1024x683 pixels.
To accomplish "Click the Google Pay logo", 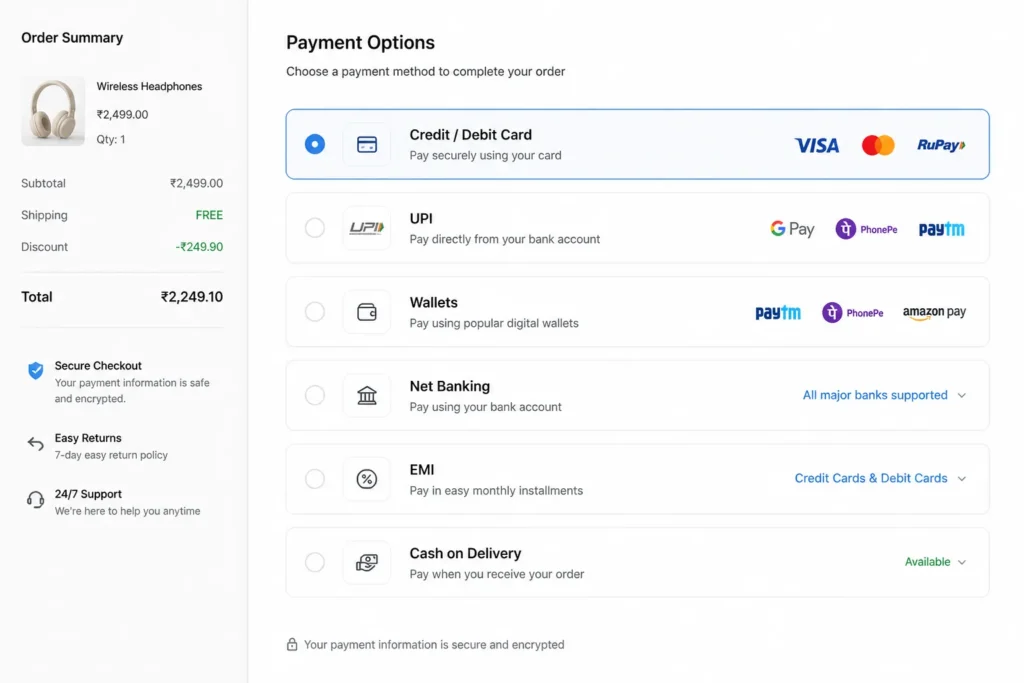I will coord(792,229).
